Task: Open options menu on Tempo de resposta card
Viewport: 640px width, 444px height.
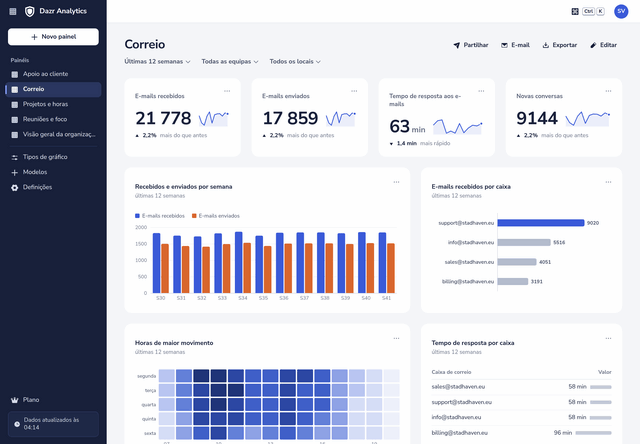Action: point(481,91)
